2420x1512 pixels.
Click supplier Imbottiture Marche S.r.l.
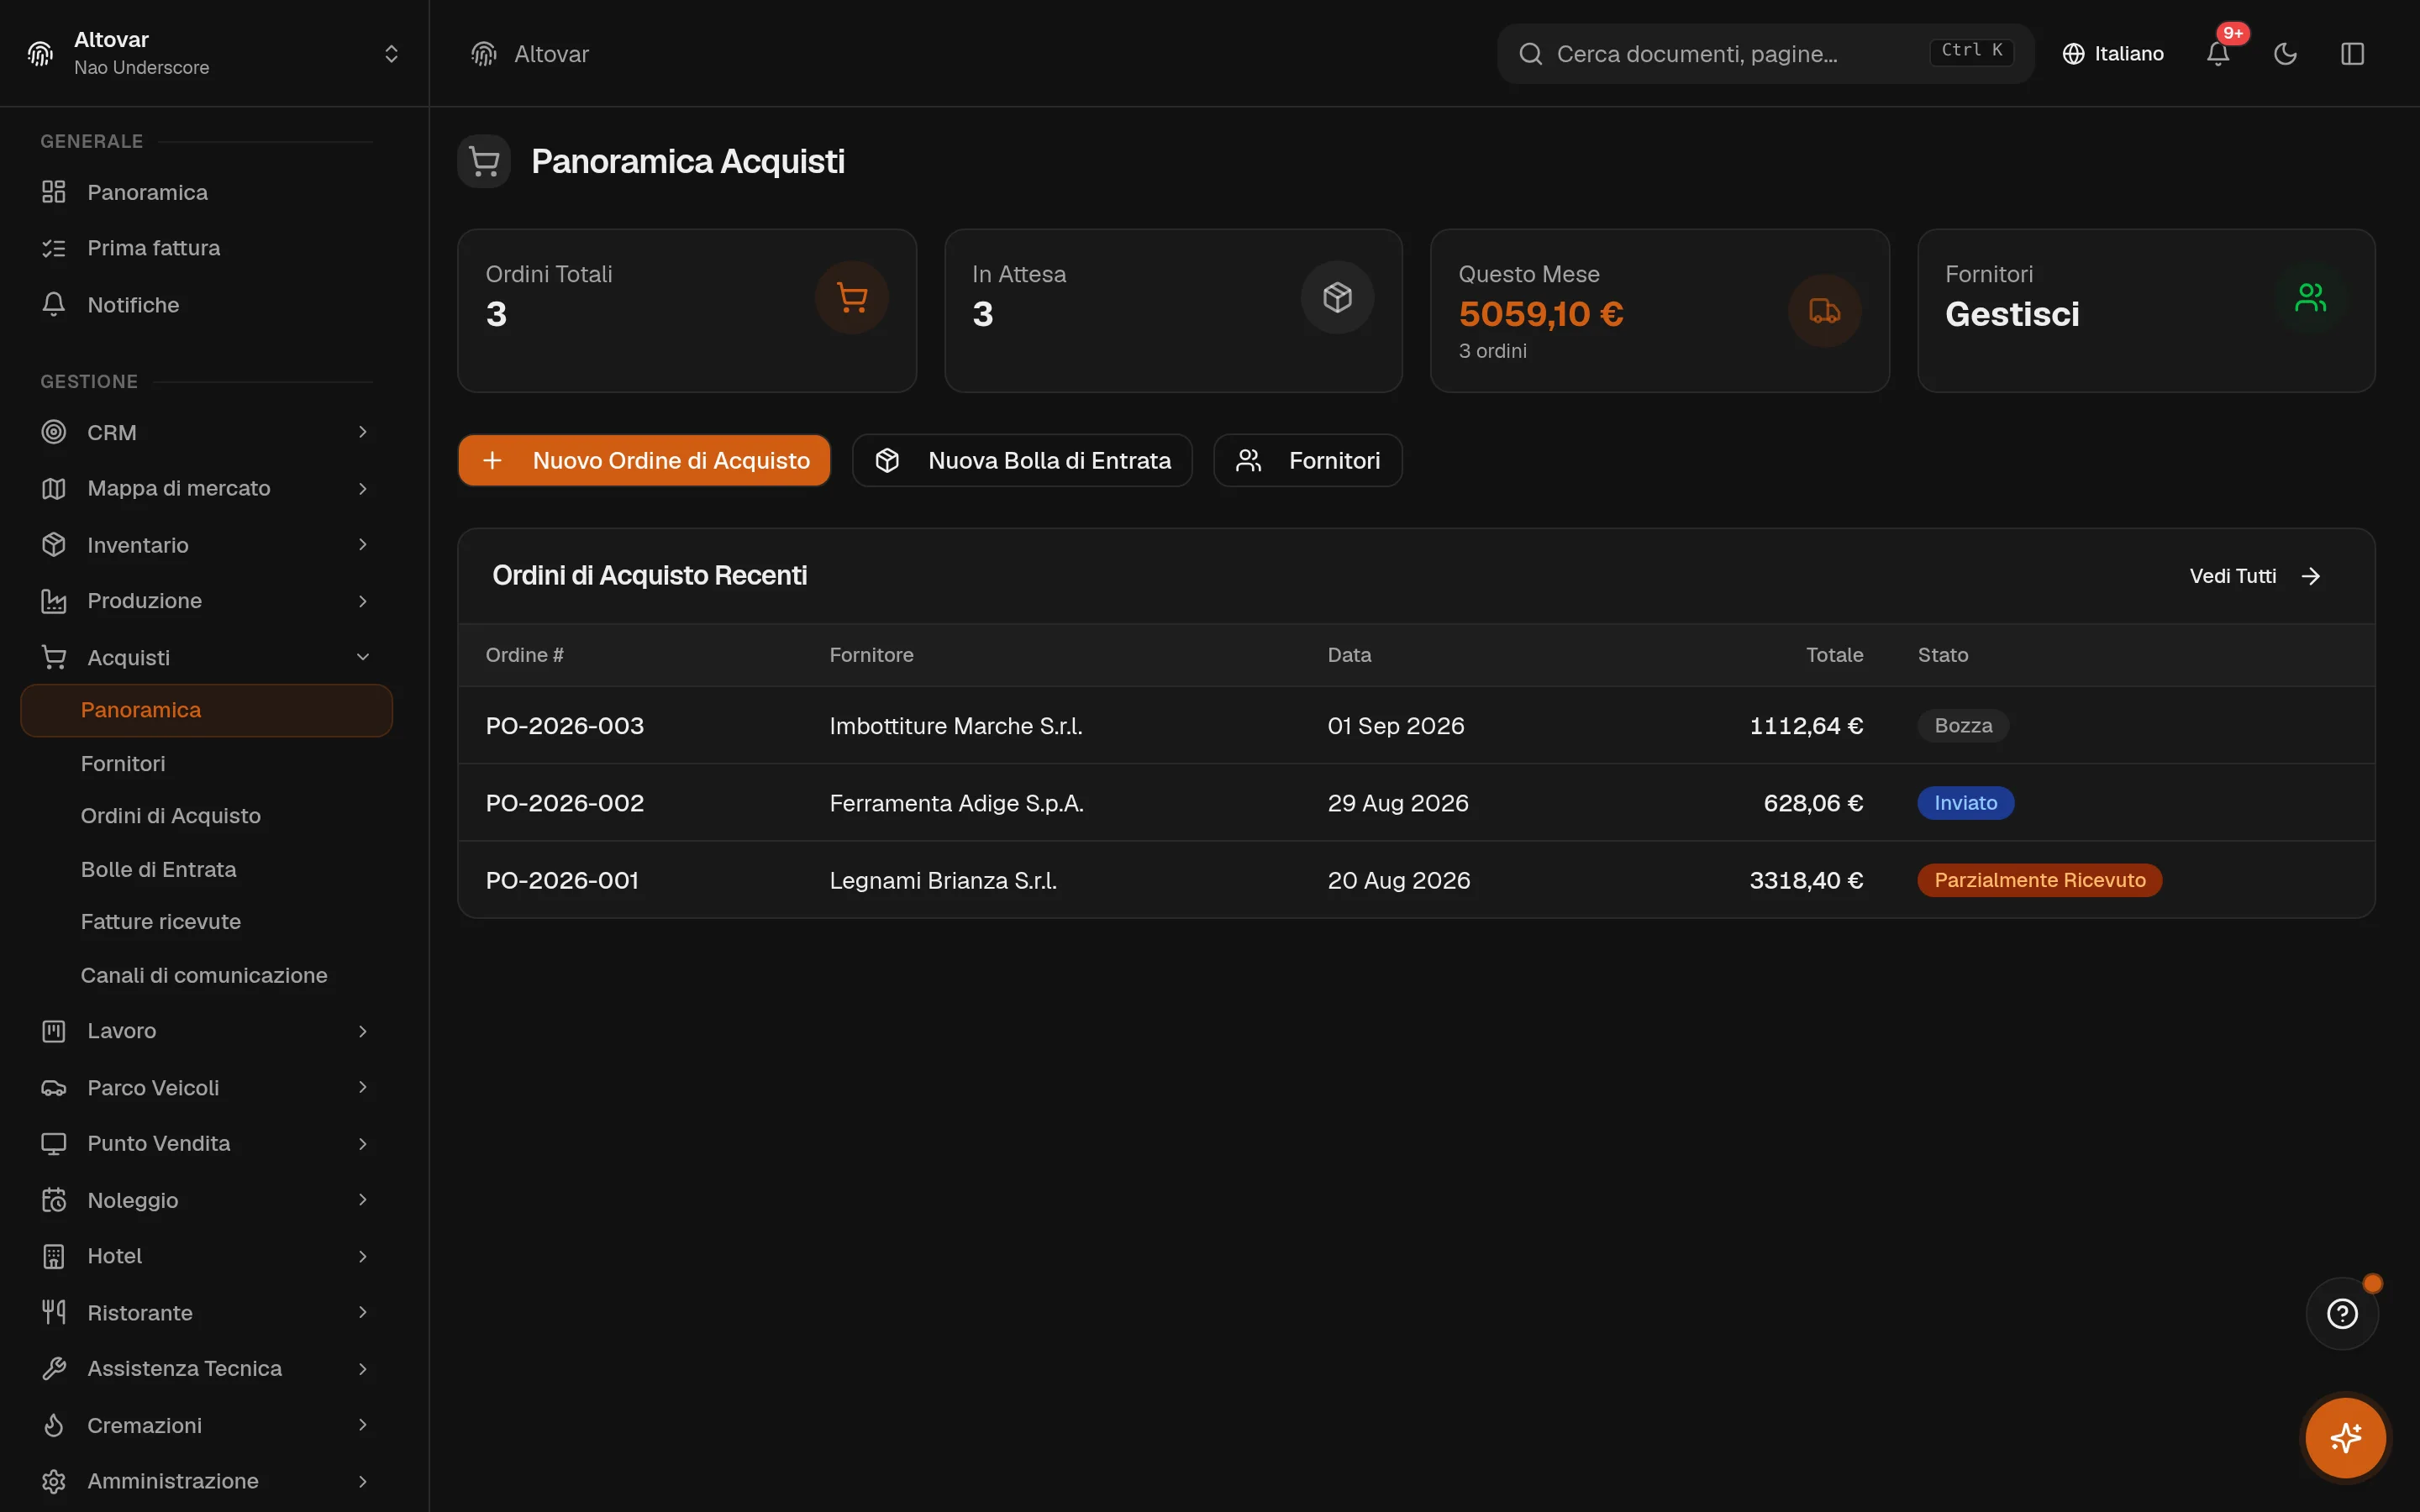click(956, 726)
